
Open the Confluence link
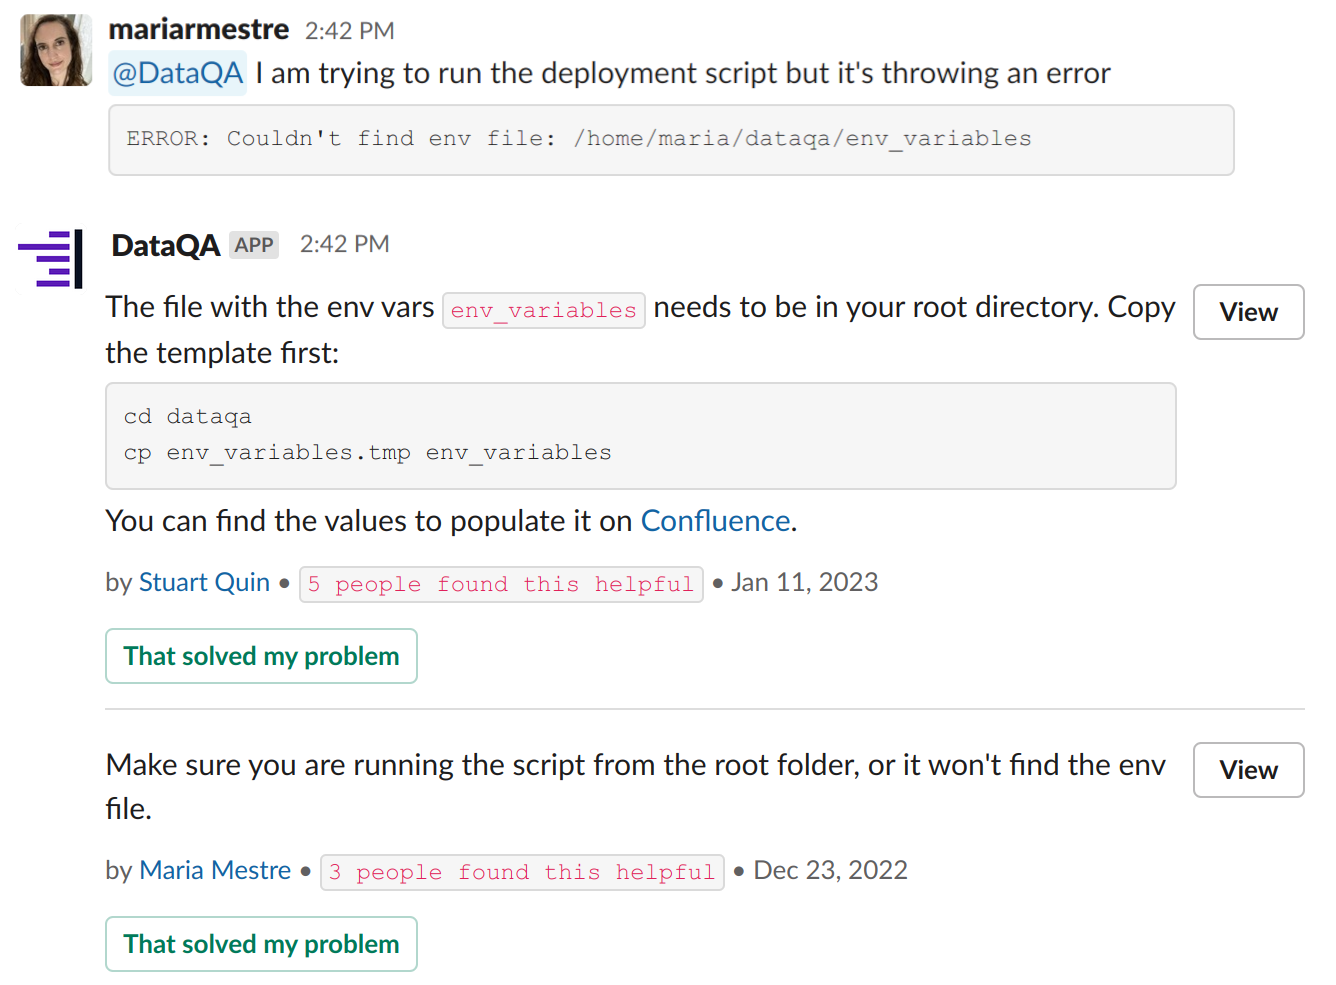coord(715,521)
